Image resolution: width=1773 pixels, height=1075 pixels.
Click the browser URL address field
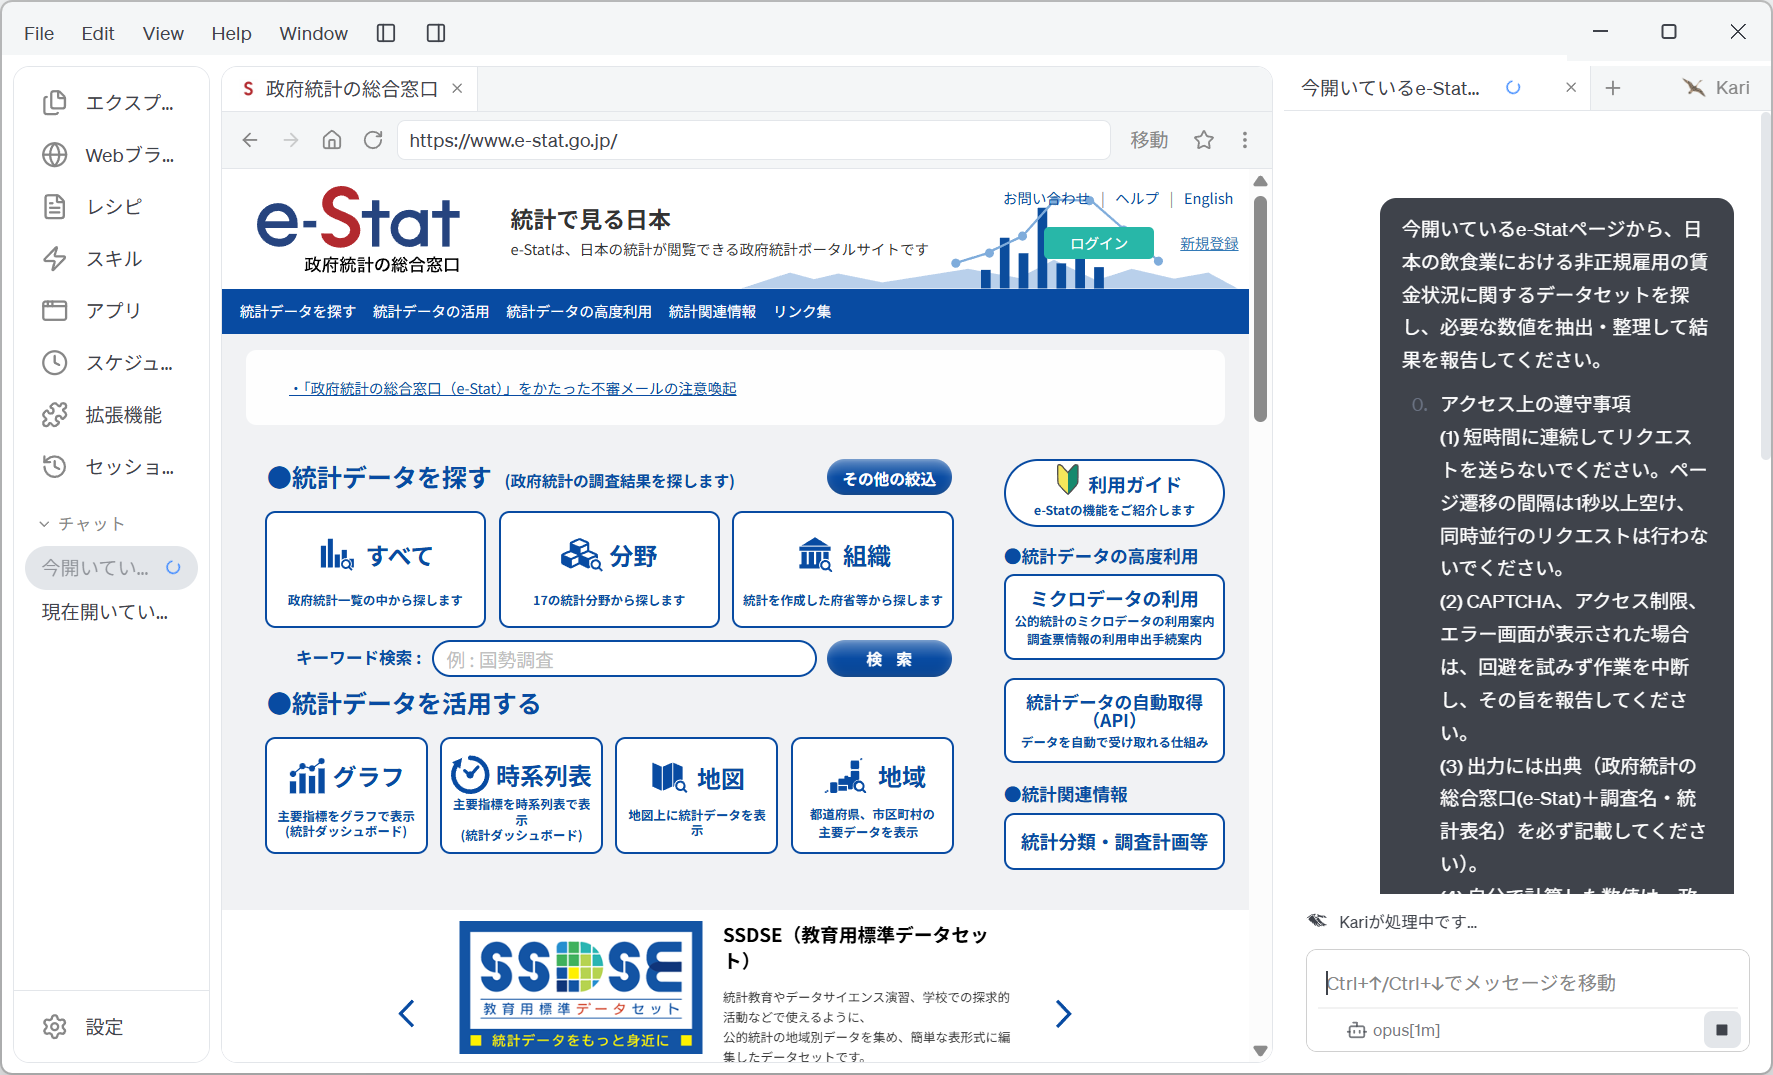click(x=754, y=140)
